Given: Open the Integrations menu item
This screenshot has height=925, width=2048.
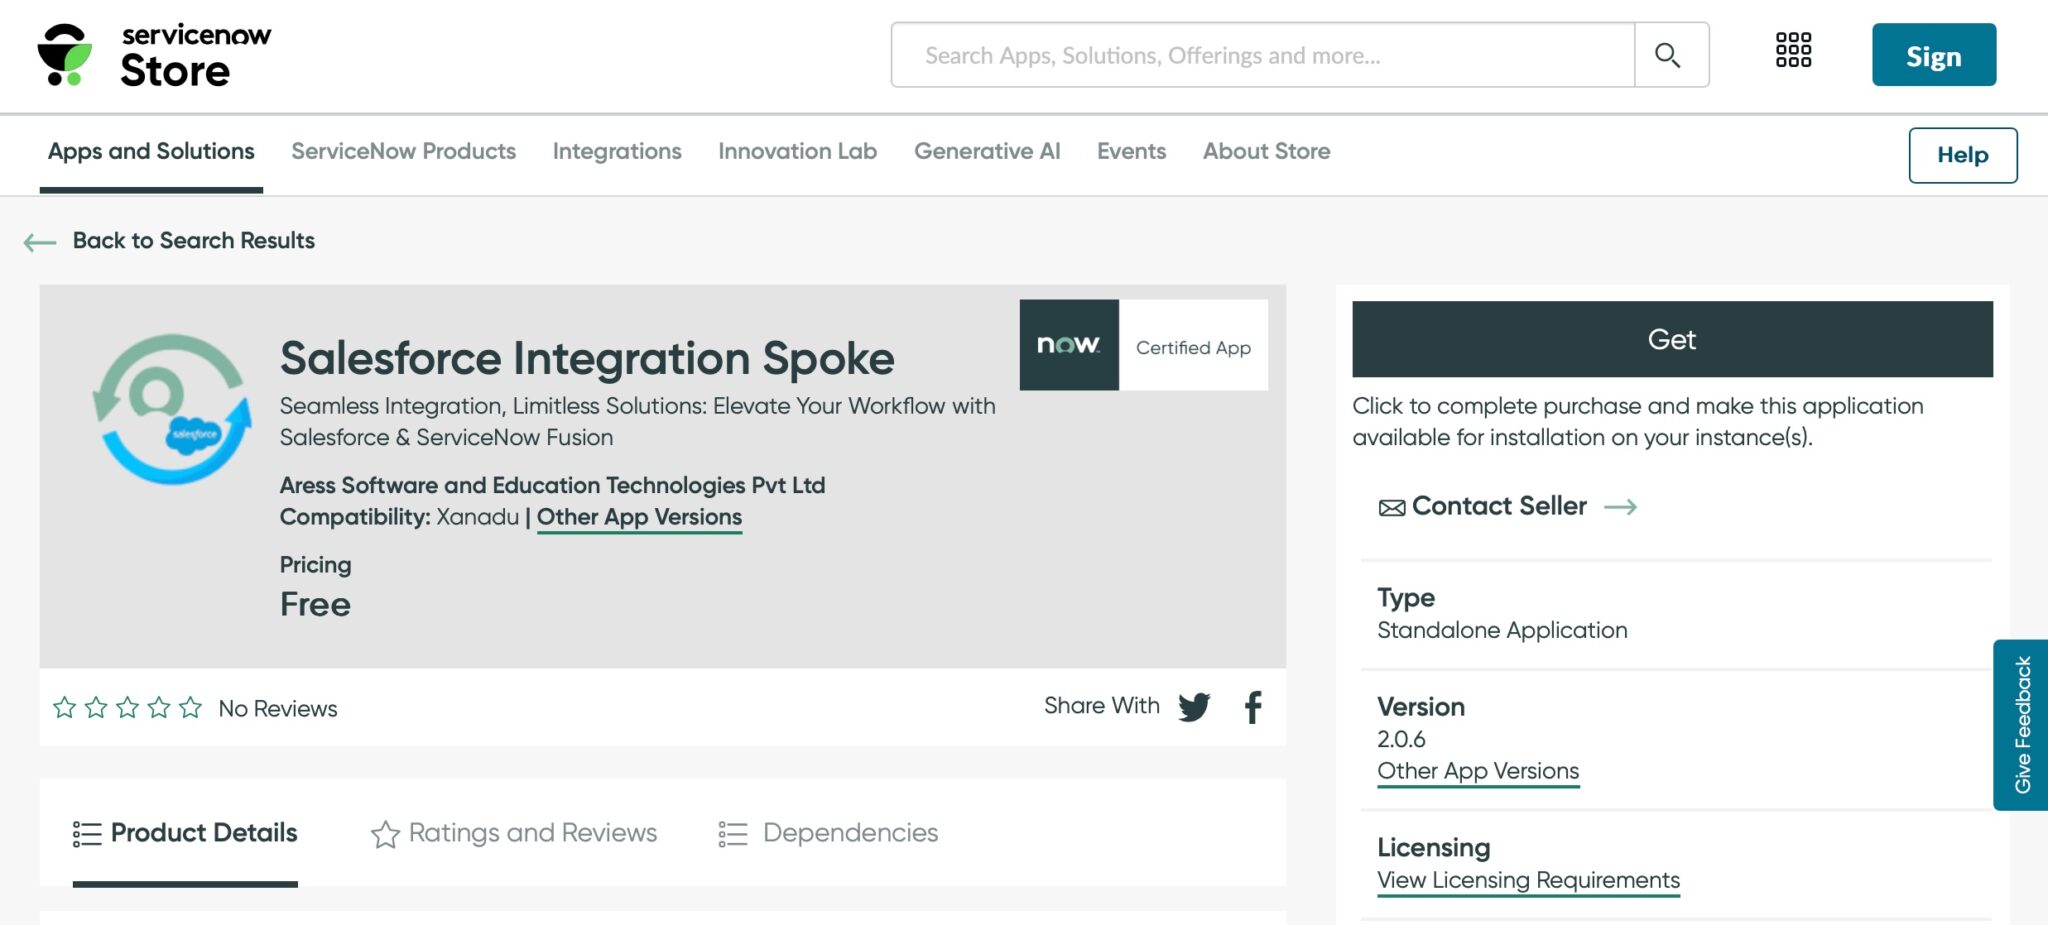Looking at the screenshot, I should (617, 151).
